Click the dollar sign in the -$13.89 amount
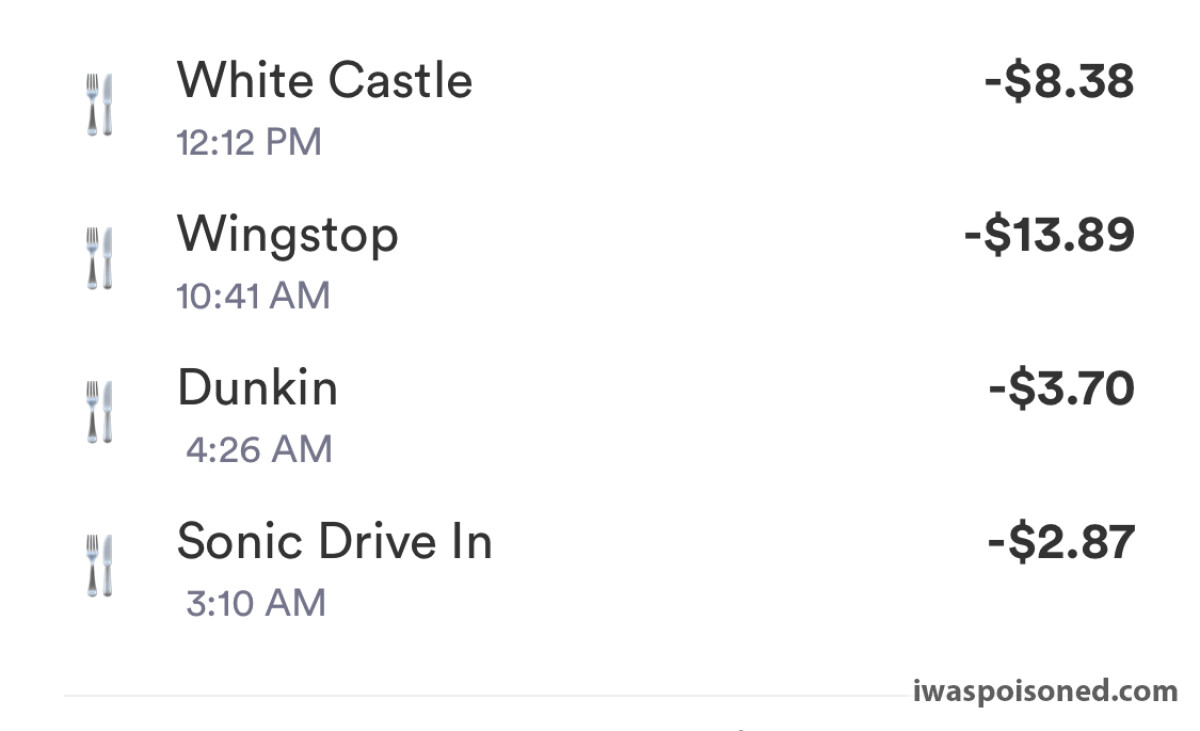 [1001, 235]
